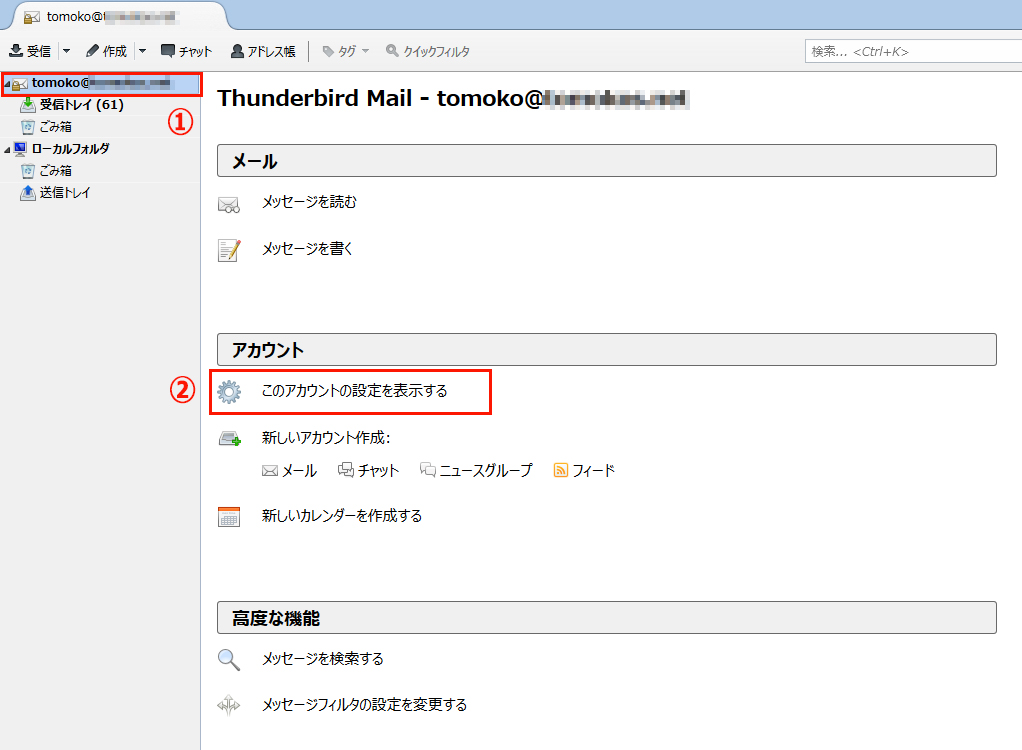Collapse the ローカルフォルダ tree
The height and width of the screenshot is (750, 1022).
click(x=7, y=150)
